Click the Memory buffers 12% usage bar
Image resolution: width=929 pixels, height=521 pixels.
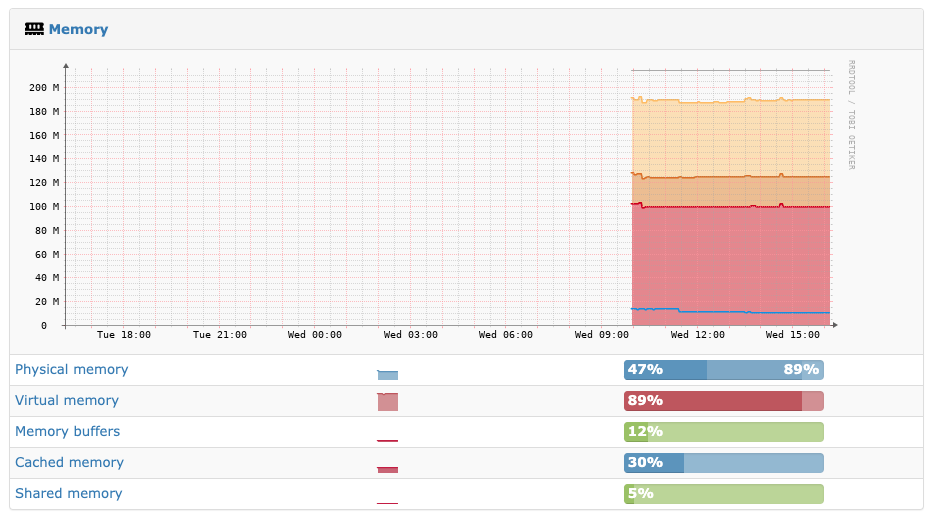[x=723, y=431]
